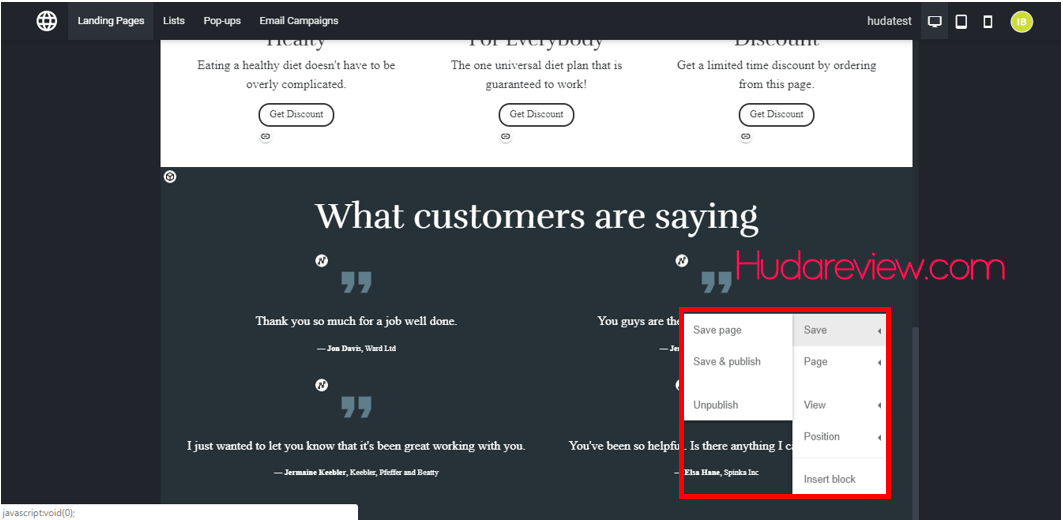This screenshot has height=520, width=1063.
Task: Select Unpublish in the save menu
Action: click(716, 405)
